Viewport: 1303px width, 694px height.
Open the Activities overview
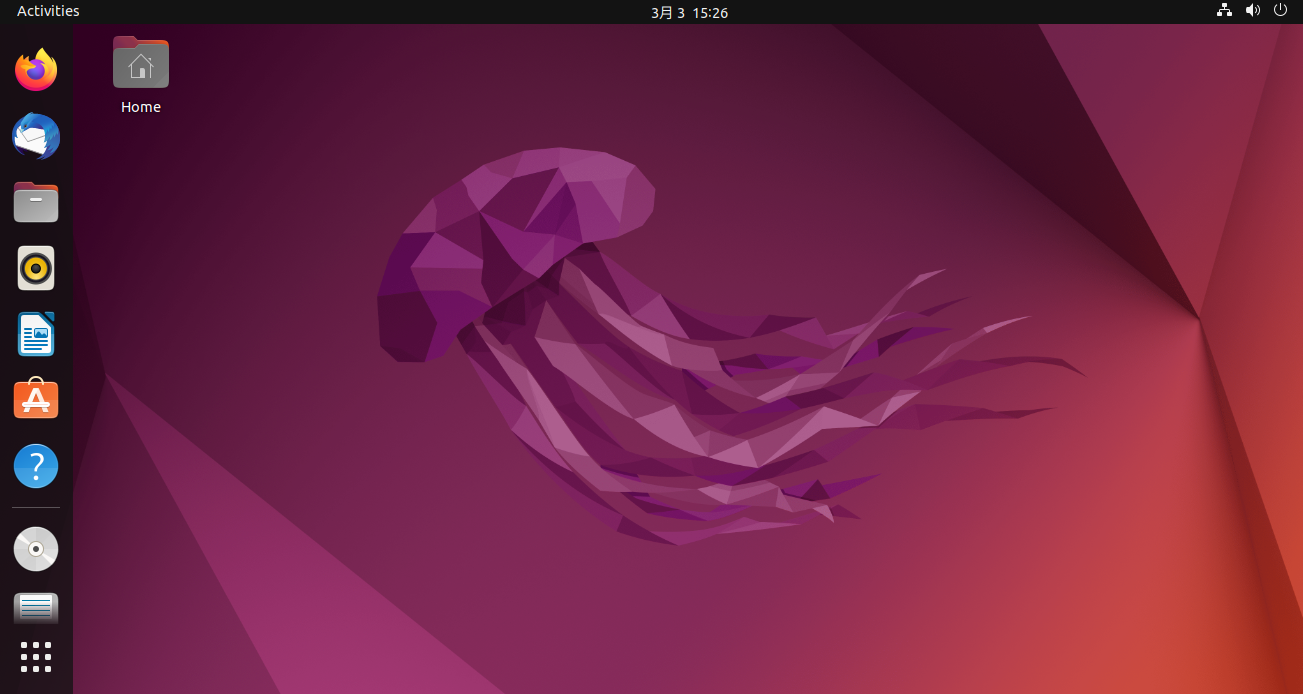click(48, 11)
